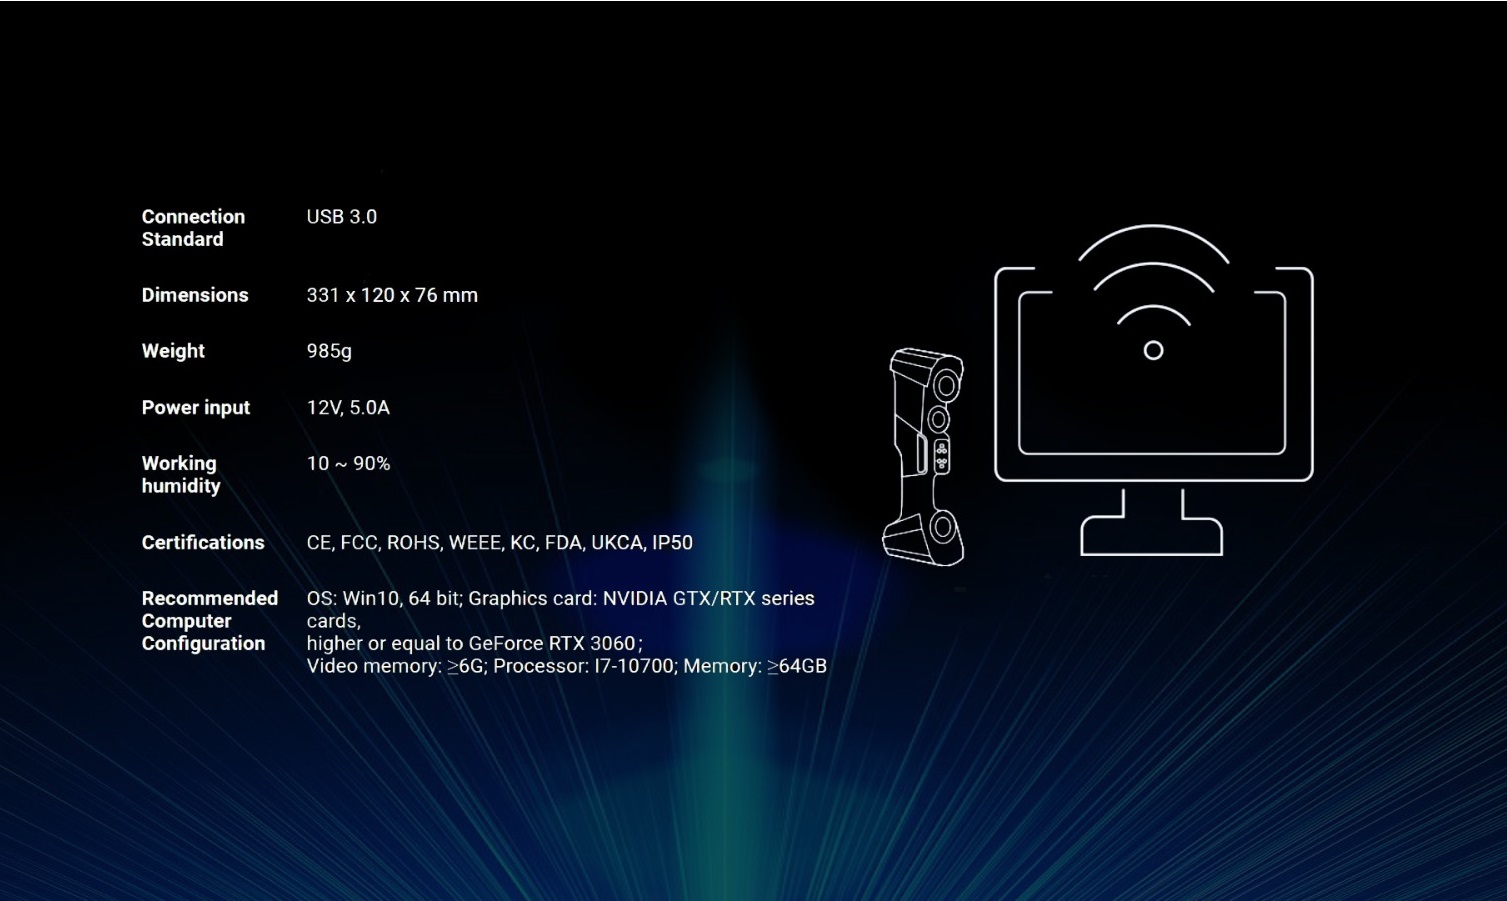
Task: Click the handheld 3D scanner illustration
Action: (x=924, y=456)
